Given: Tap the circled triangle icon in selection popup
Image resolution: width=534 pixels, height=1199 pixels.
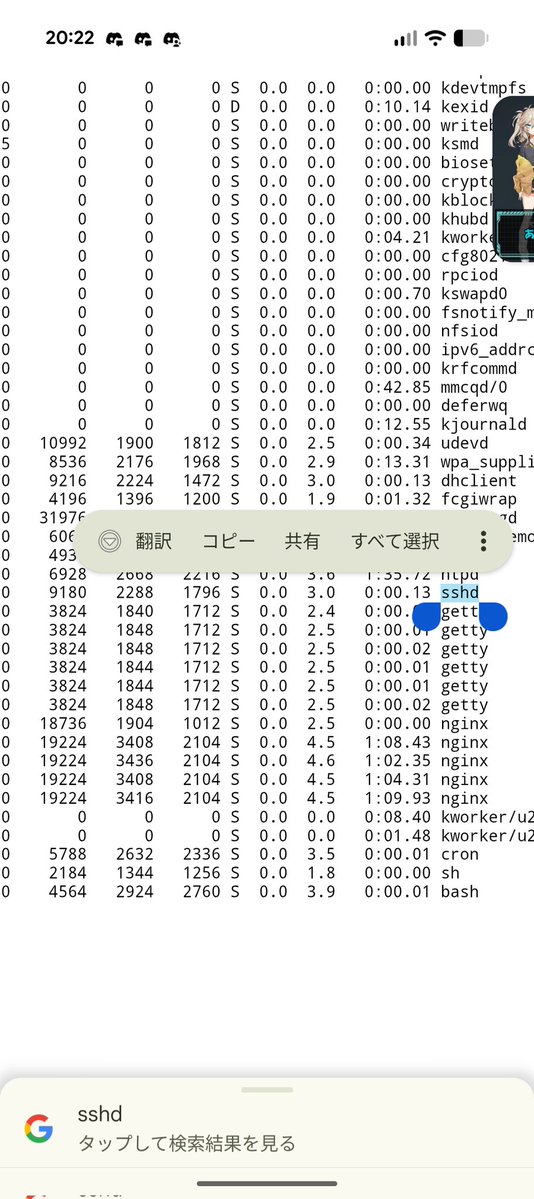Looking at the screenshot, I should click(110, 541).
